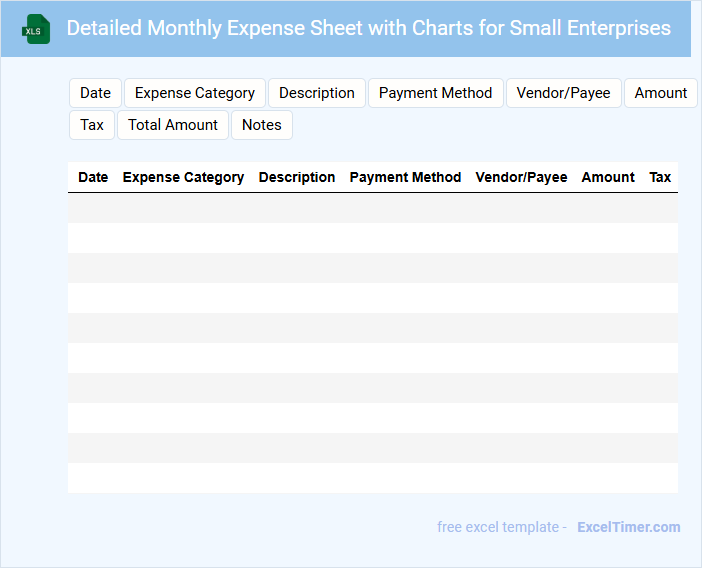The height and width of the screenshot is (568, 702).
Task: Select the Tax tag
Action: click(92, 125)
